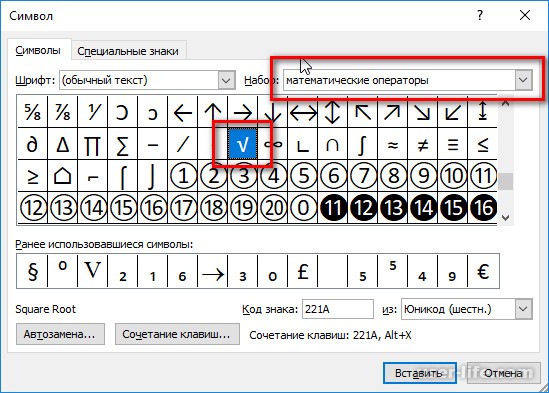Select the partial differential ∂ symbol
The width and height of the screenshot is (549, 393).
[x=32, y=144]
